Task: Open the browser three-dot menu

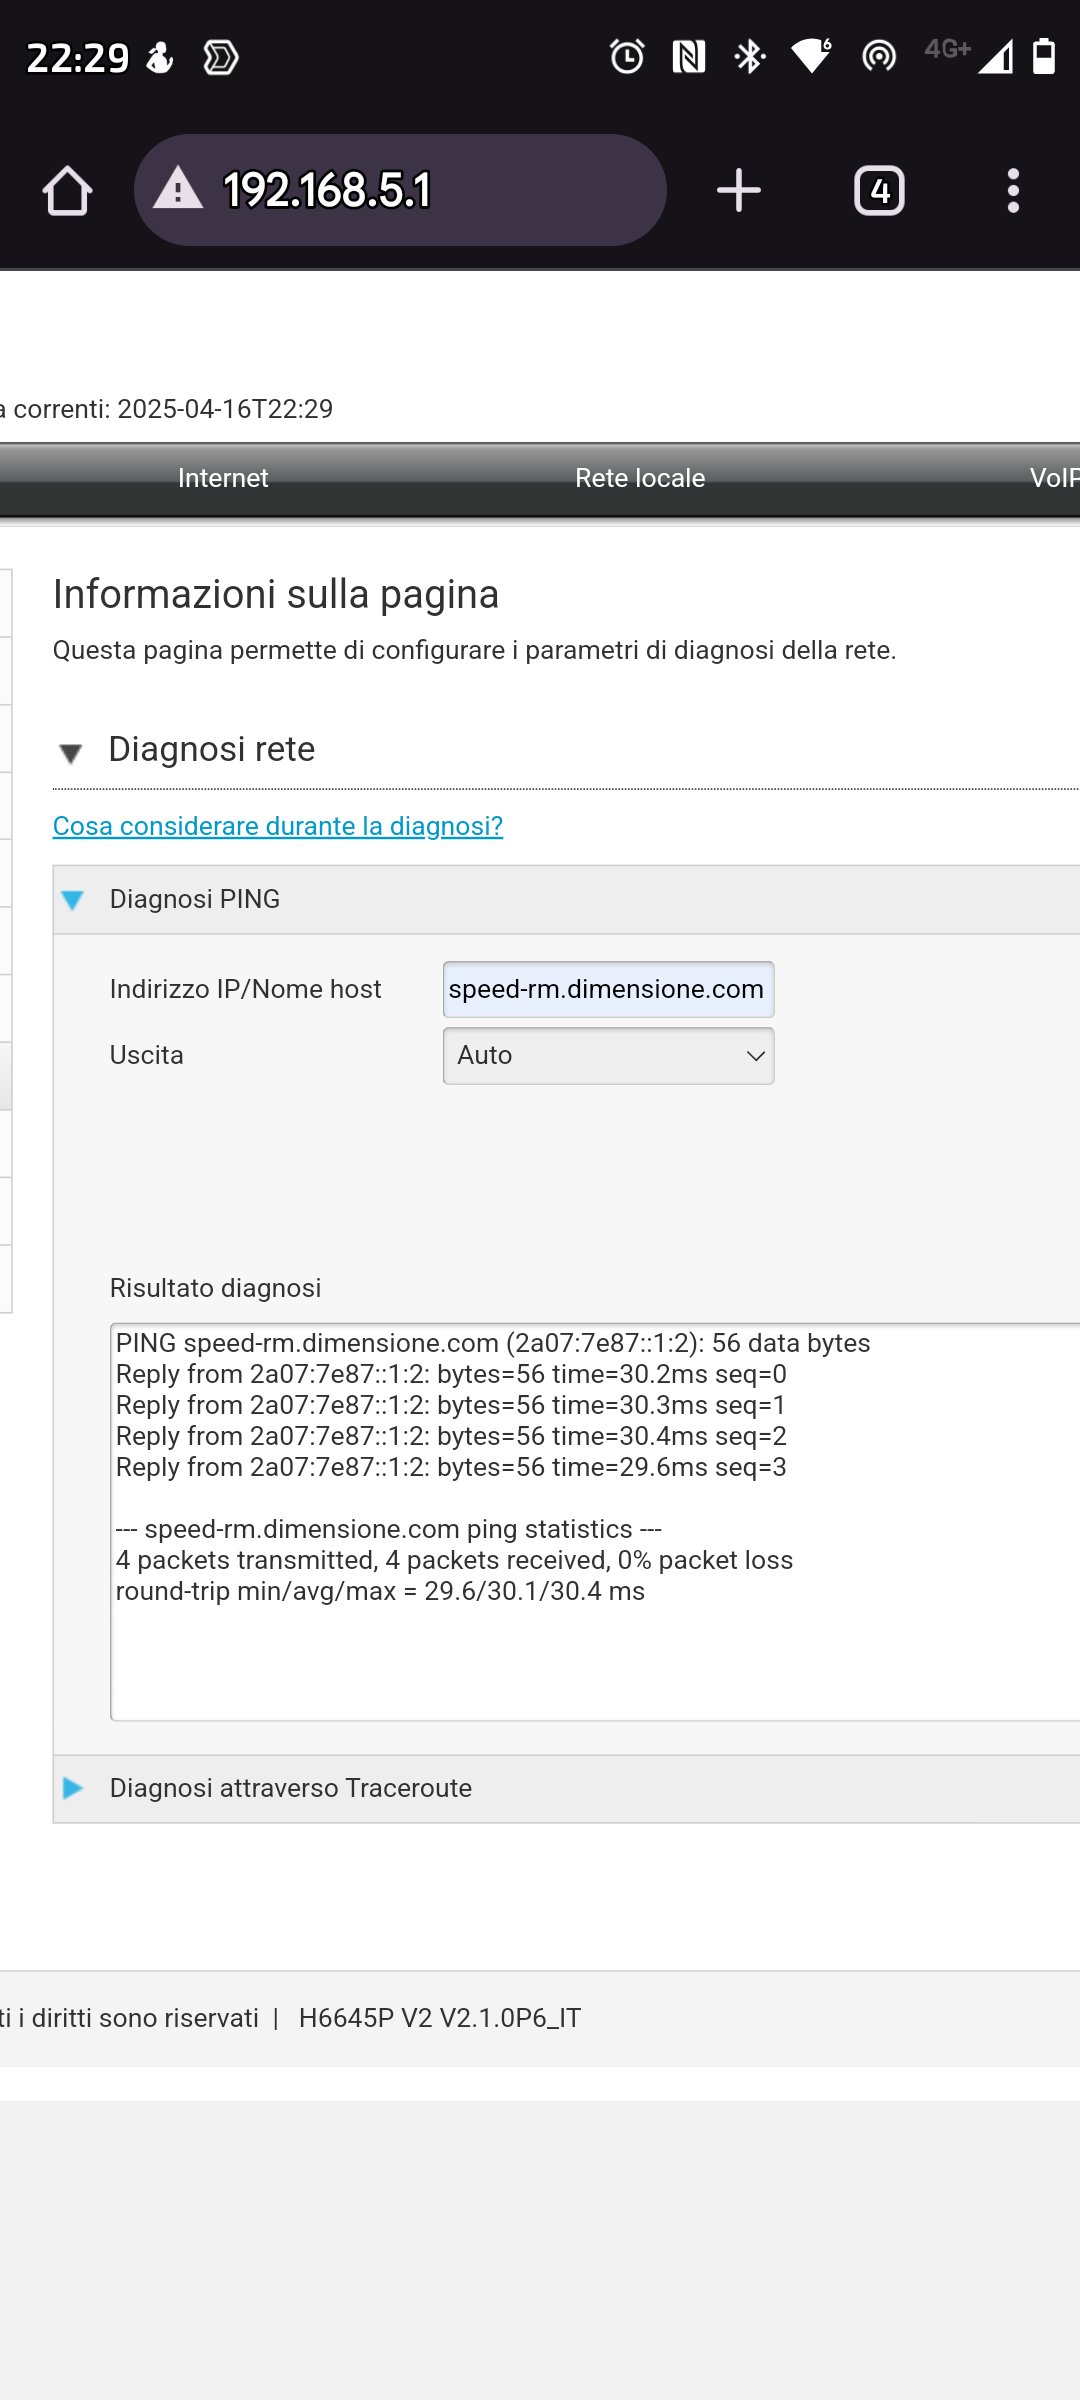Action: [x=1013, y=190]
